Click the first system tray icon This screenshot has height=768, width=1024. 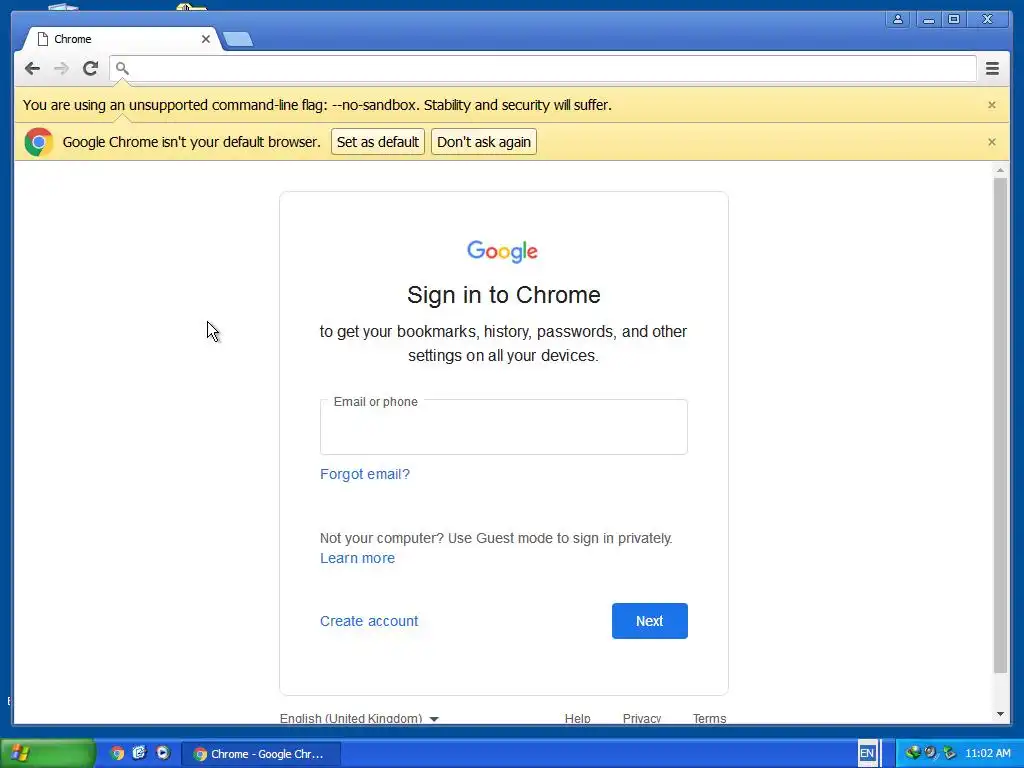(x=912, y=753)
